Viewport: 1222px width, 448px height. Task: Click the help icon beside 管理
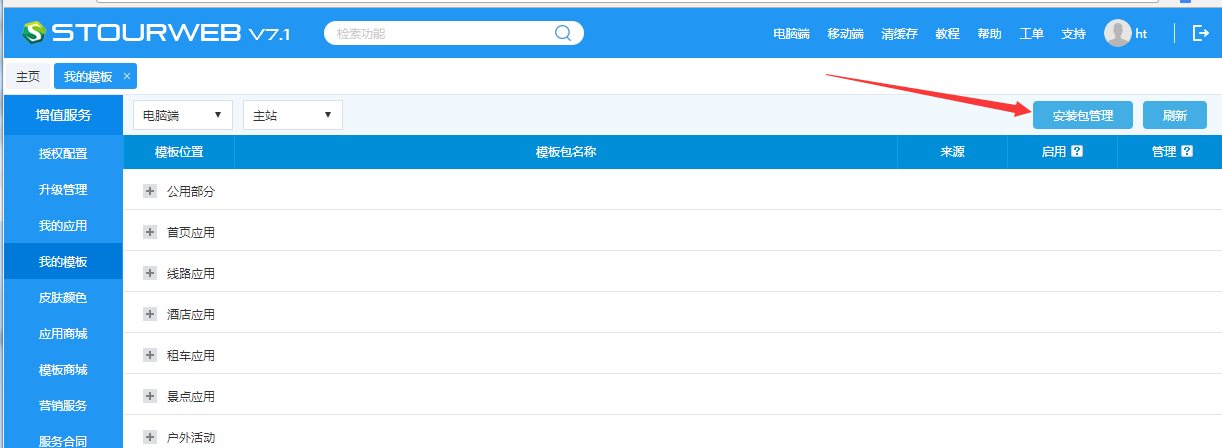(1187, 152)
